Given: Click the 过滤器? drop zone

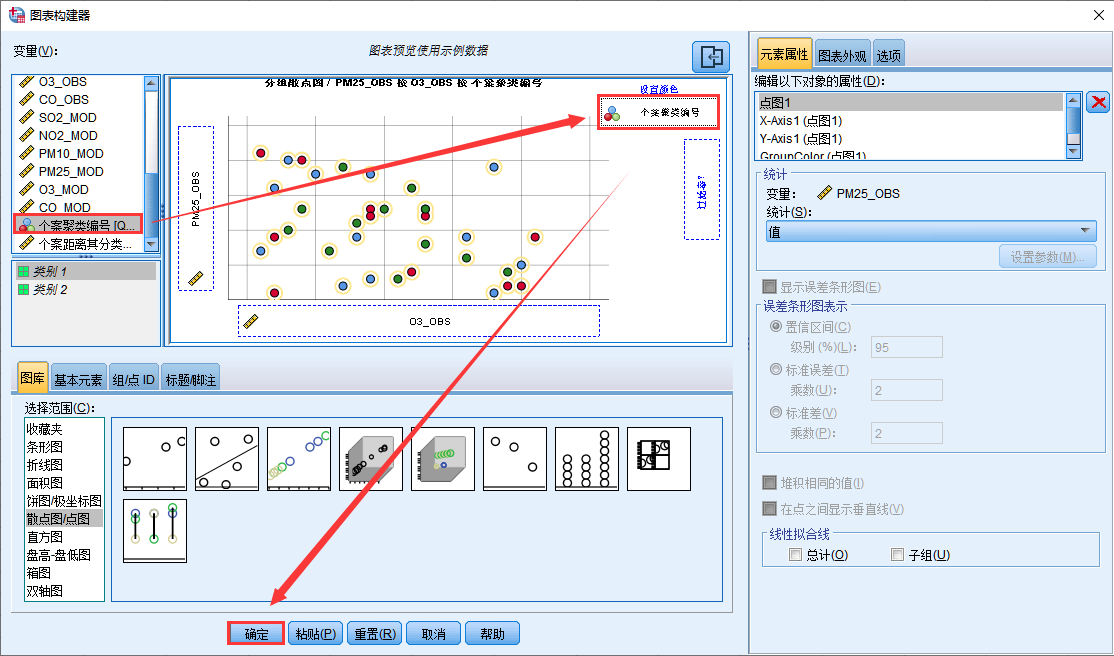Looking at the screenshot, I should point(701,189).
